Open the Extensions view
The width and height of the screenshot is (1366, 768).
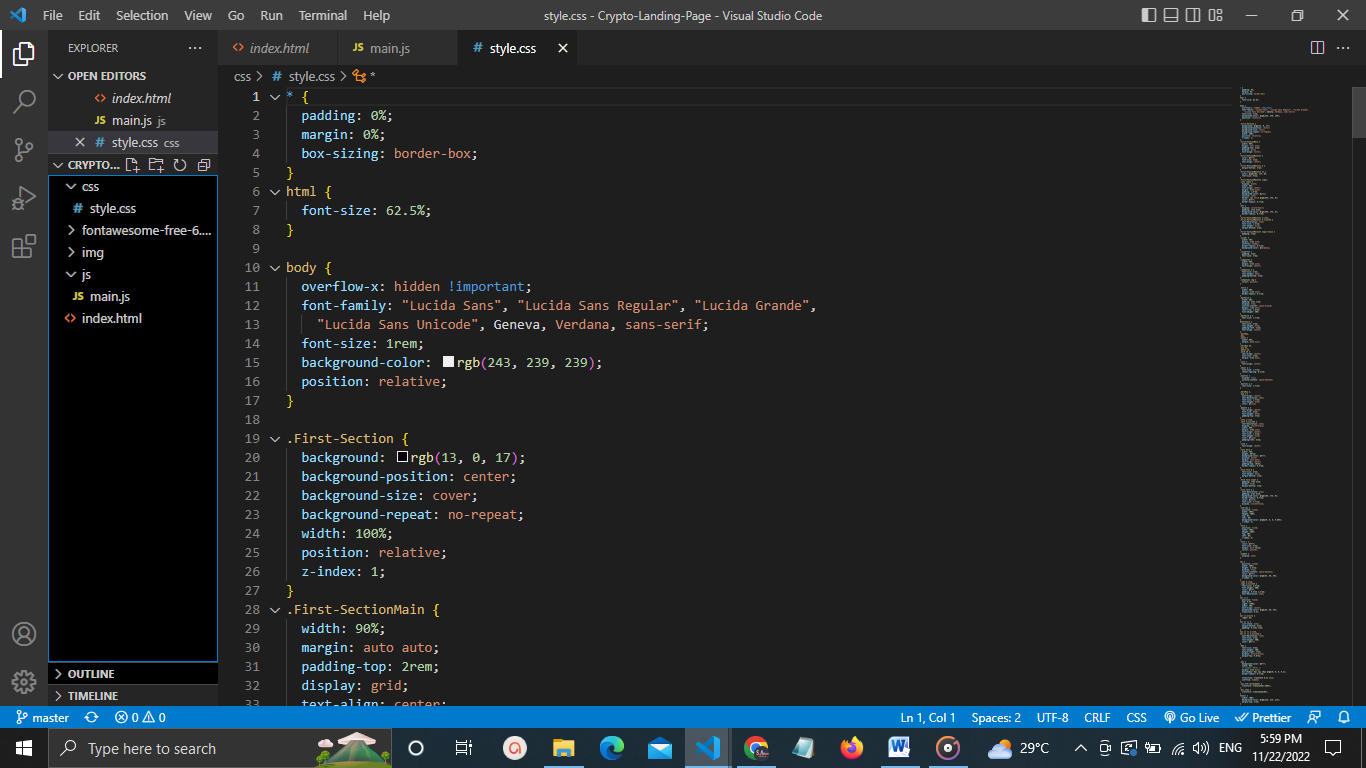[x=24, y=247]
